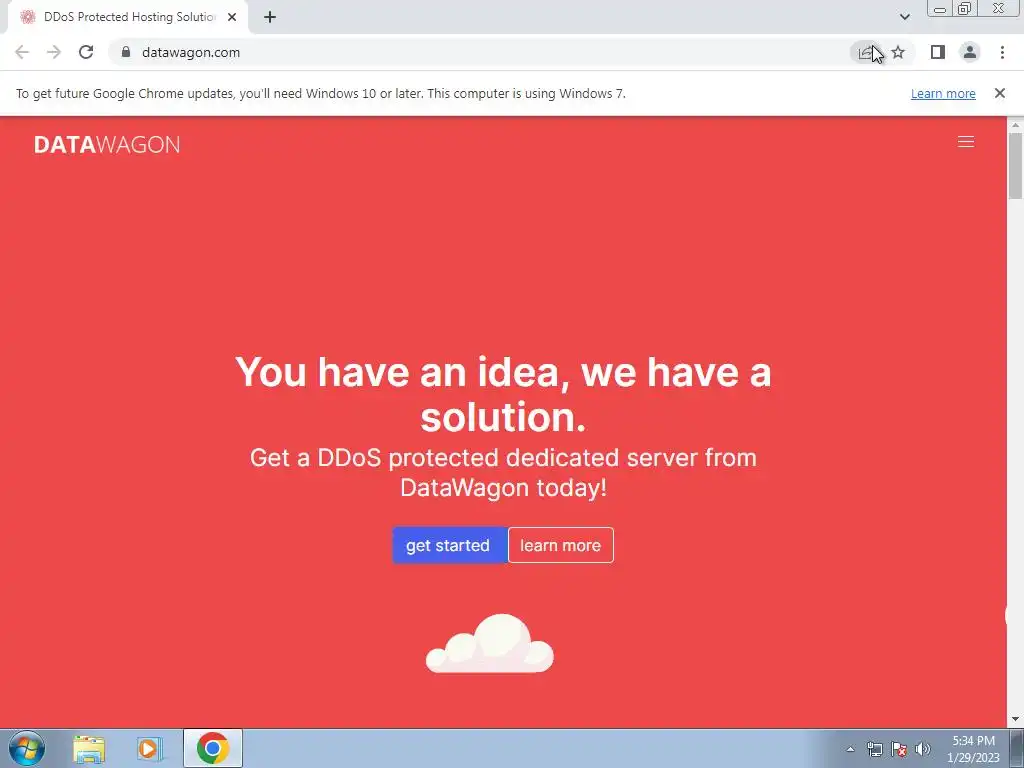1024x768 pixels.
Task: Open the Windows Start menu
Action: [x=26, y=748]
